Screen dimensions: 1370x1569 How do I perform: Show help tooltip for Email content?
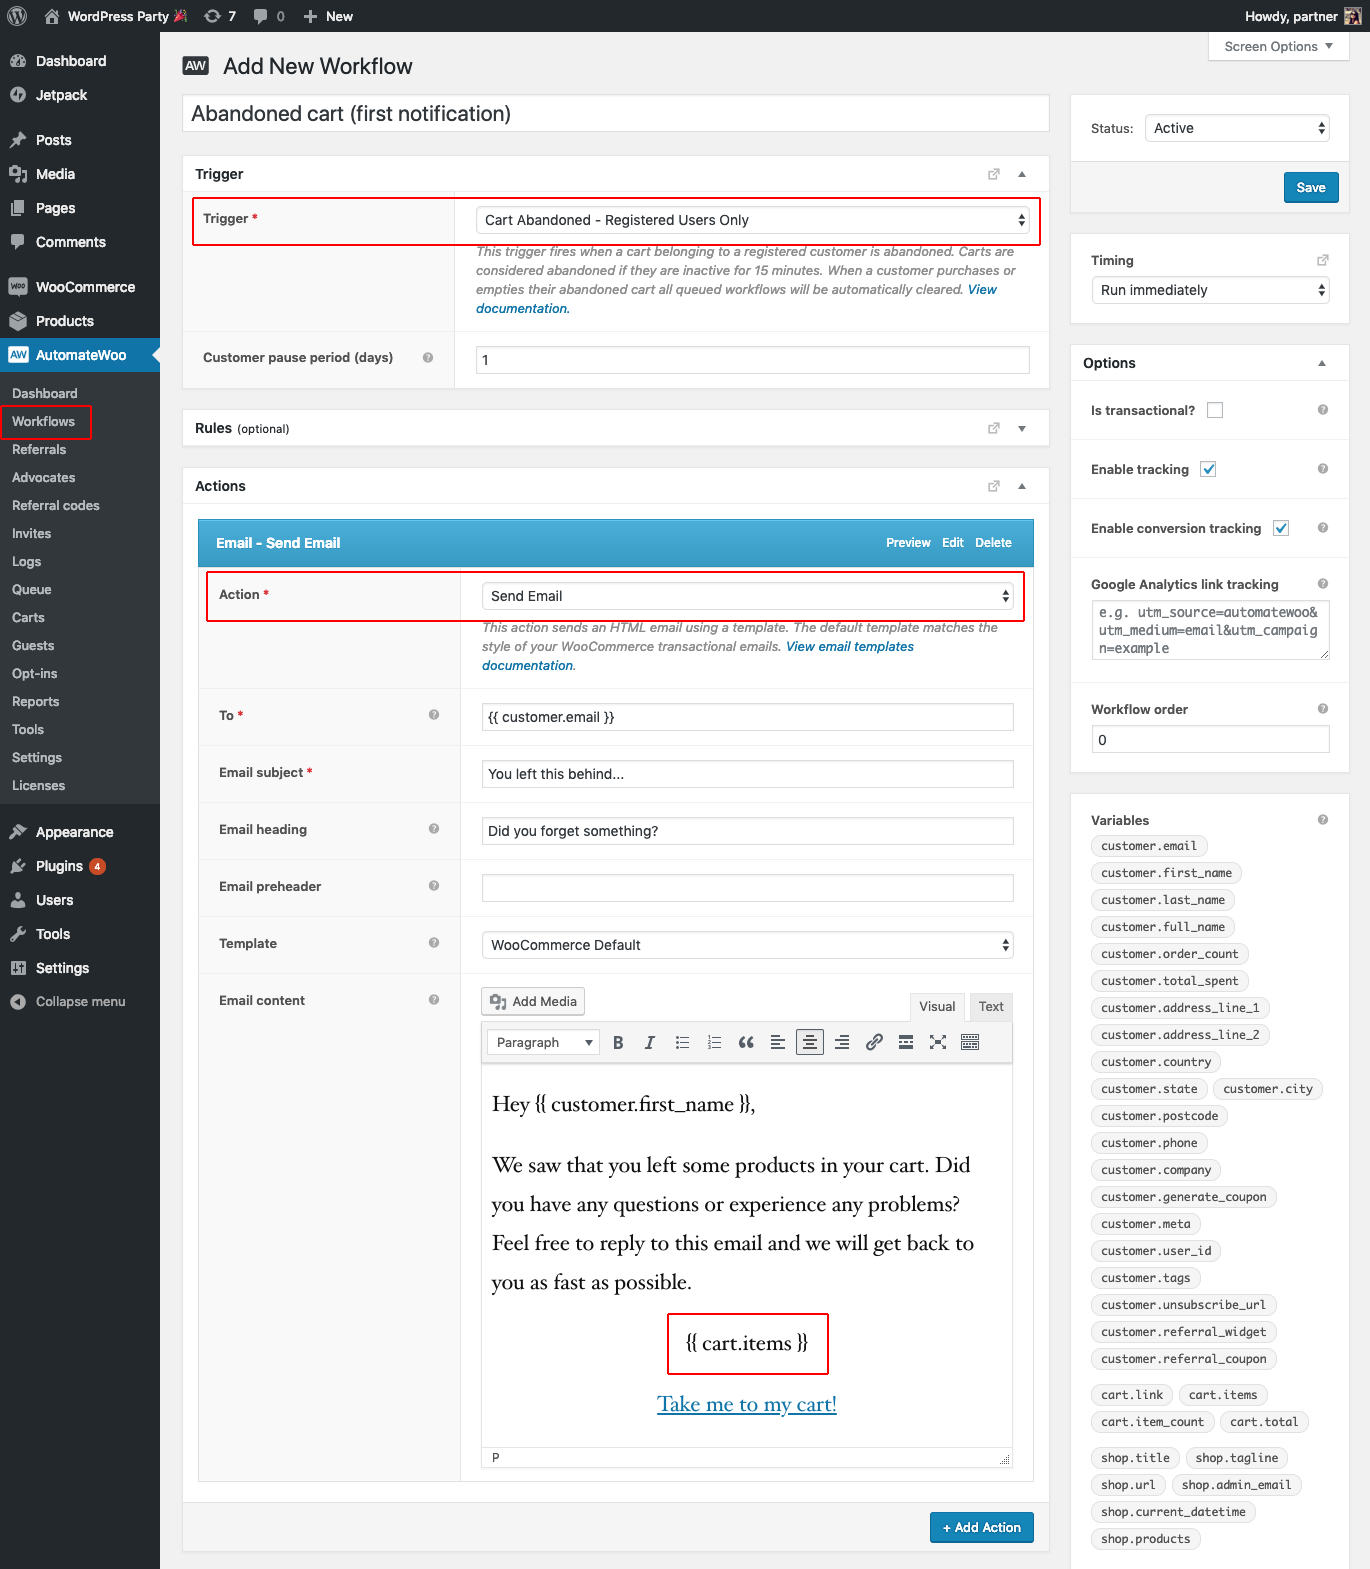click(x=434, y=1000)
